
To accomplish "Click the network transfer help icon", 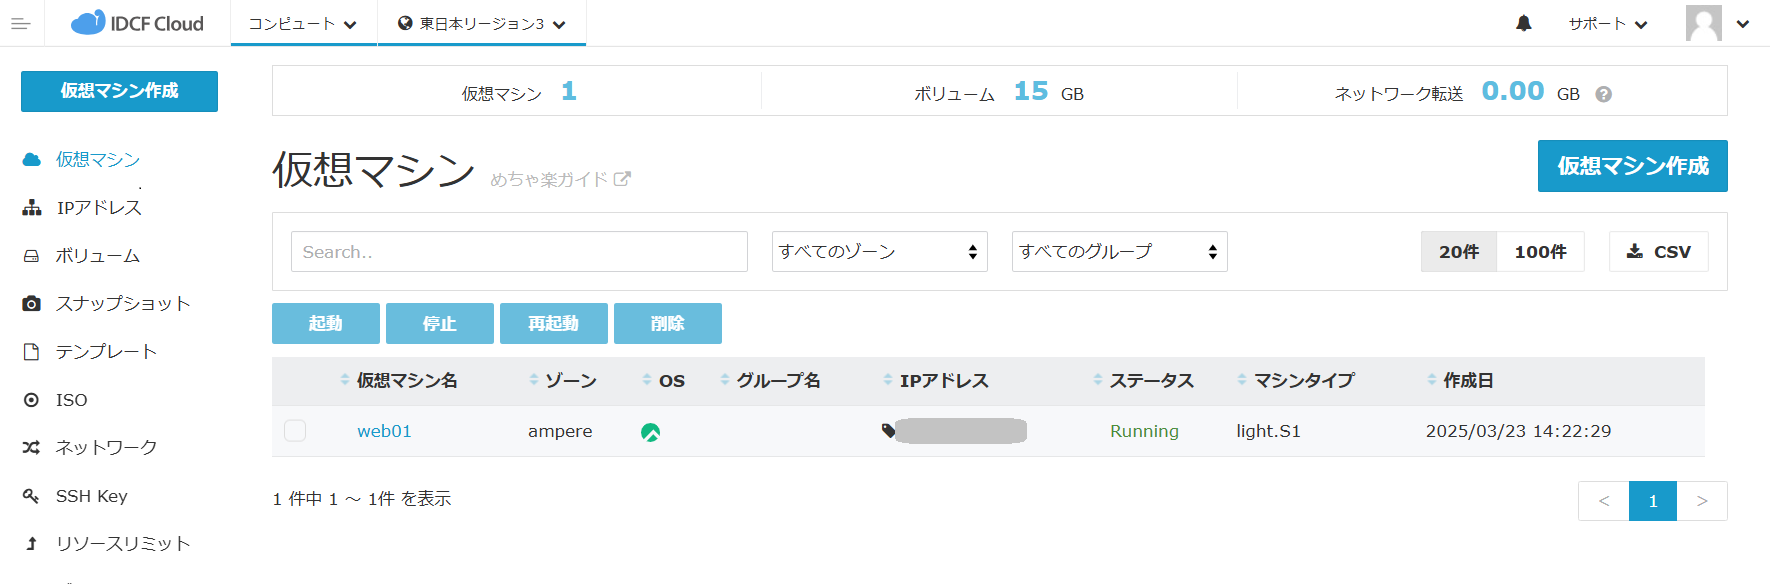I will tap(1603, 94).
